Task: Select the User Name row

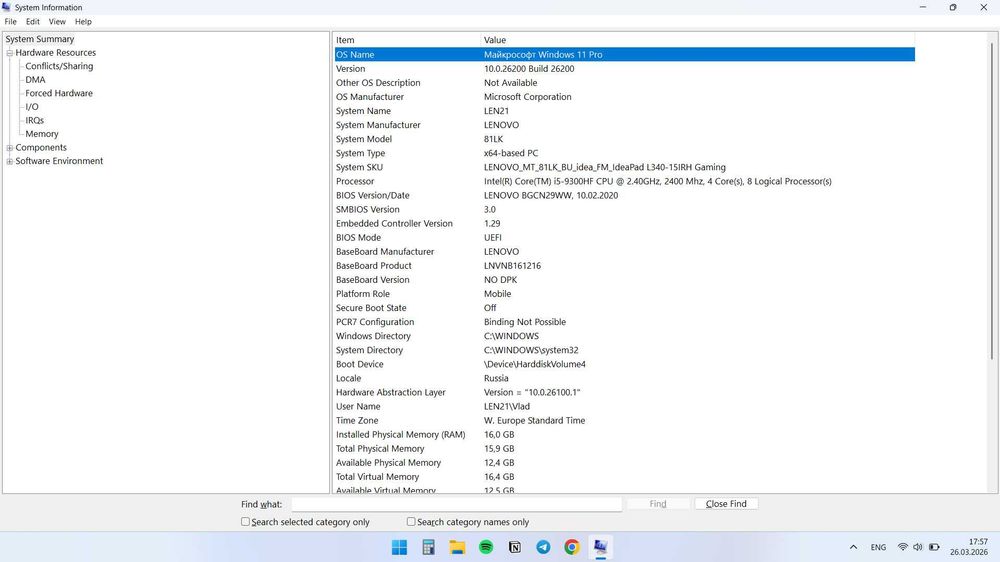Action: click(625, 406)
